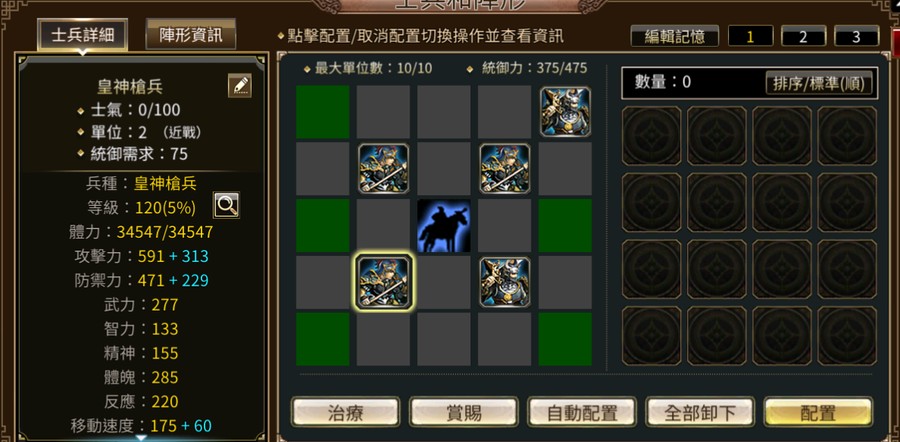This screenshot has width=900, height=442.
Task: Switch to the 陣形資訊 tab
Action: point(191,35)
